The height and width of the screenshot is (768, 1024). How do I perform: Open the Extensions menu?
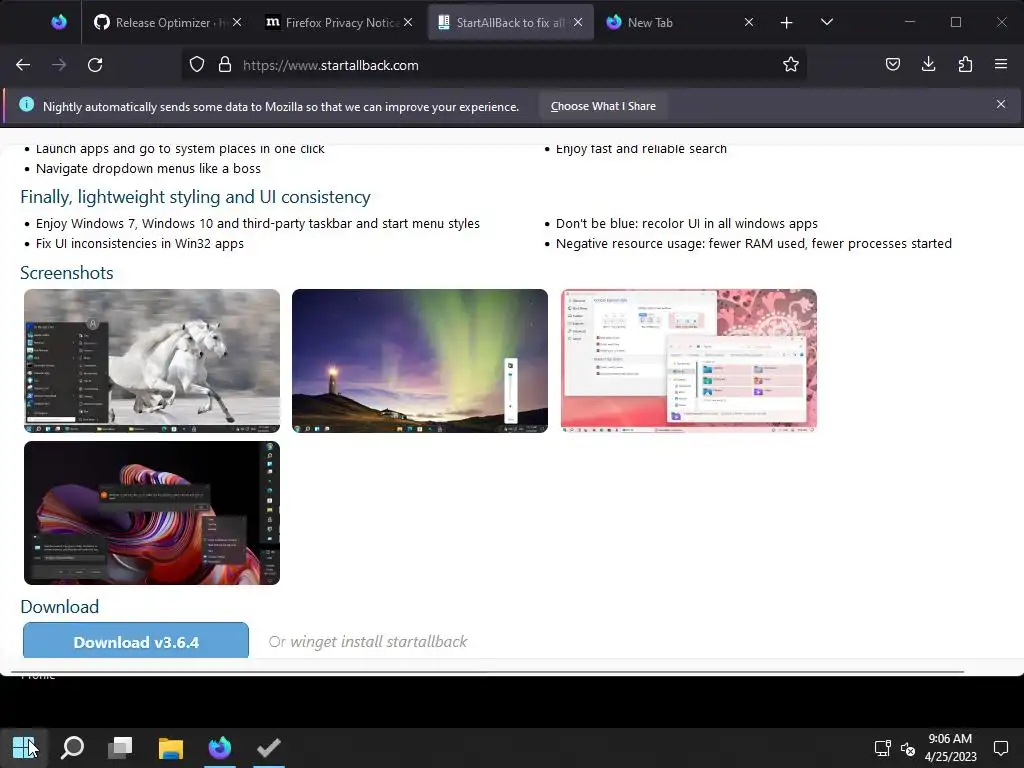click(x=965, y=65)
